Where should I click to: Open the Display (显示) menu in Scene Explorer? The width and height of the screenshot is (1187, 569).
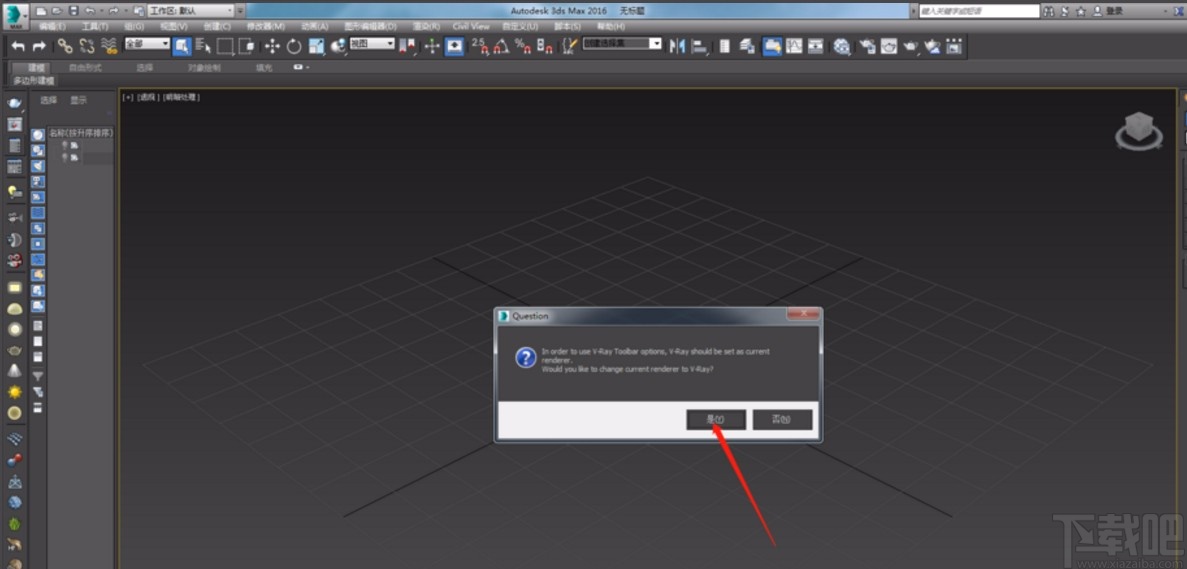(79, 100)
